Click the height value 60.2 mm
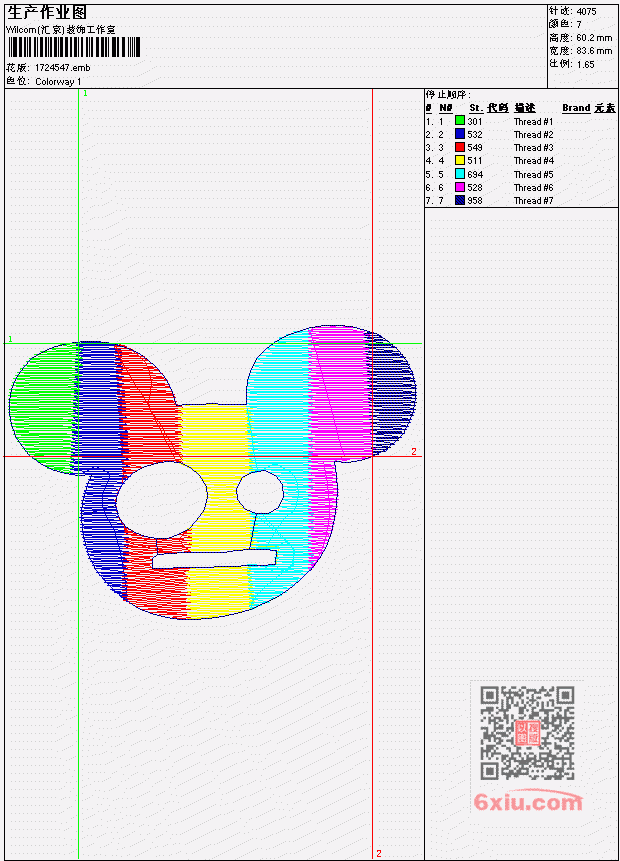 [594, 37]
